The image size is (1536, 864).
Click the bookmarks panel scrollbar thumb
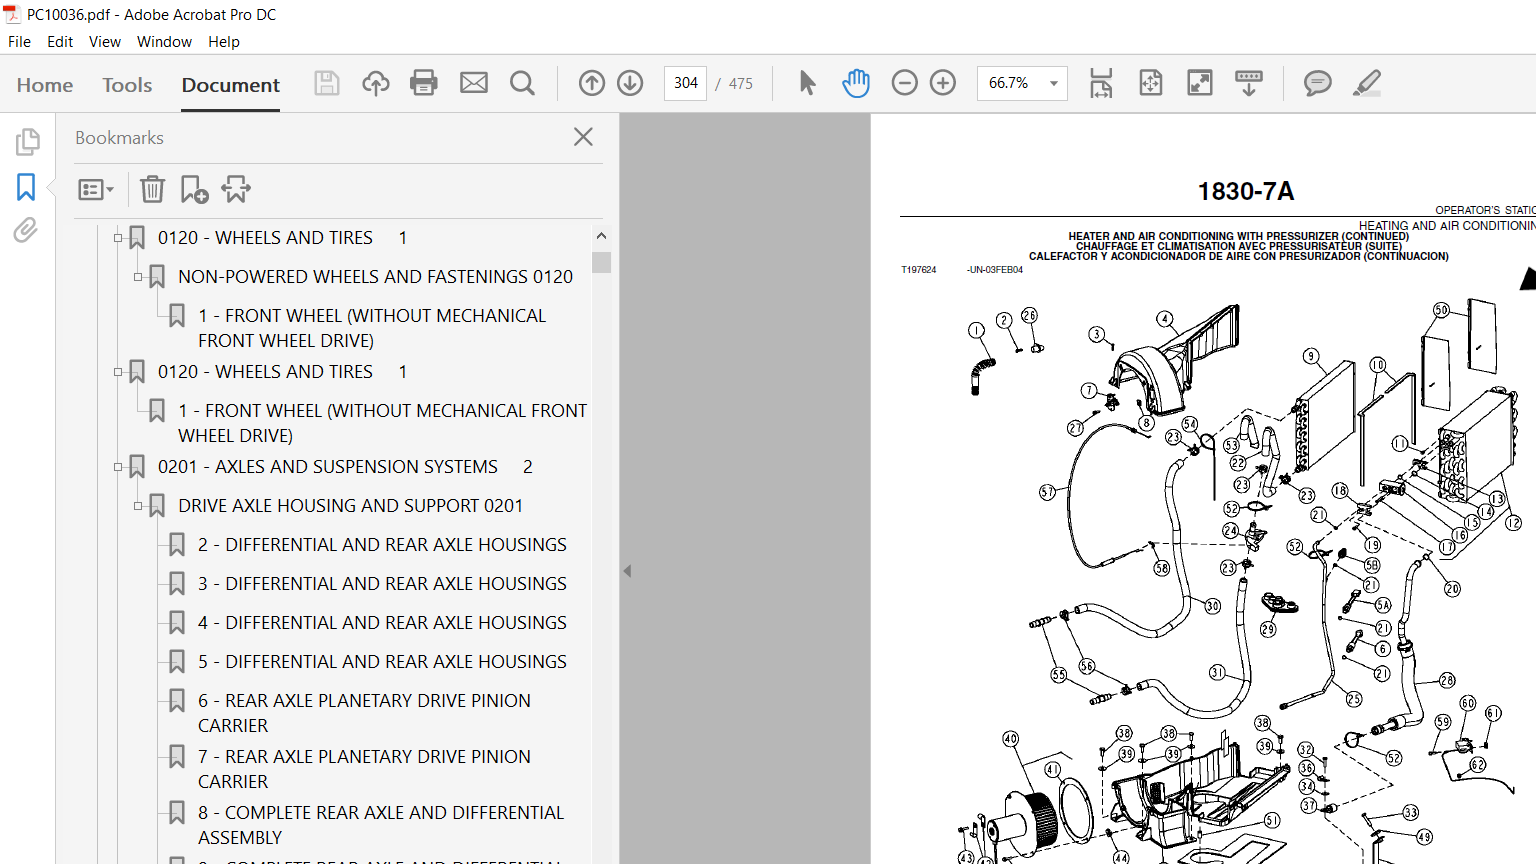tap(601, 262)
